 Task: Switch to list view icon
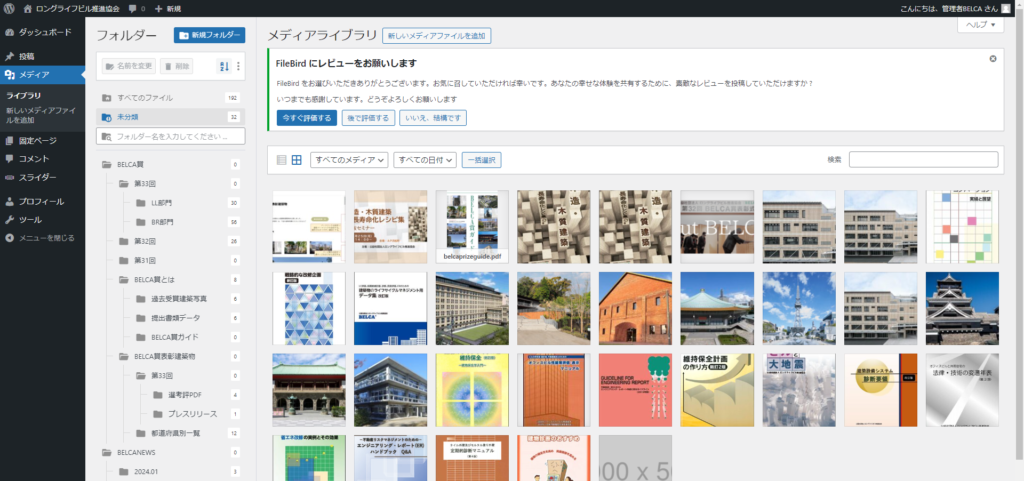click(x=281, y=160)
